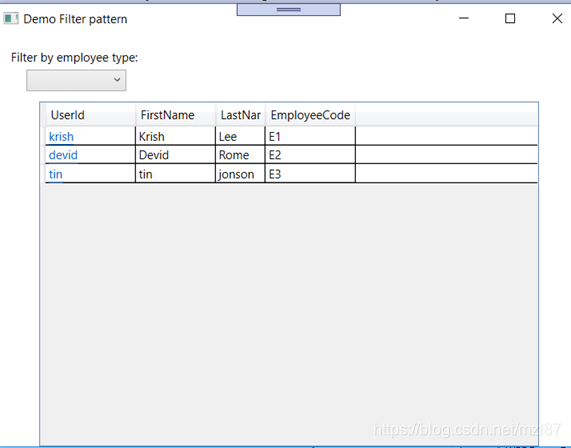Click the debug toolbar handle at top
This screenshot has width=571, height=448.
288,10
